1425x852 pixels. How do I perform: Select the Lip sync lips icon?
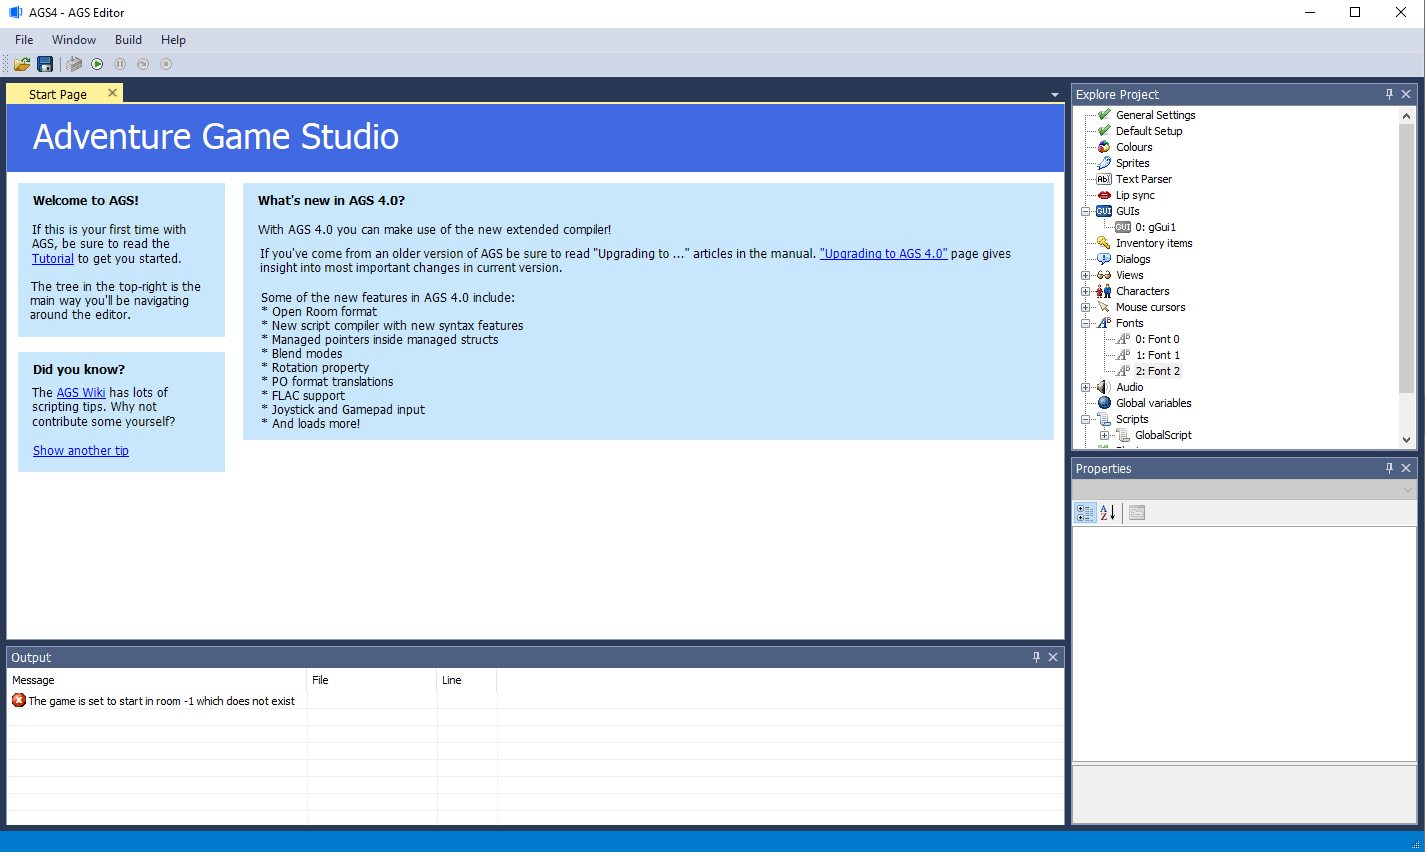pyautogui.click(x=1104, y=195)
